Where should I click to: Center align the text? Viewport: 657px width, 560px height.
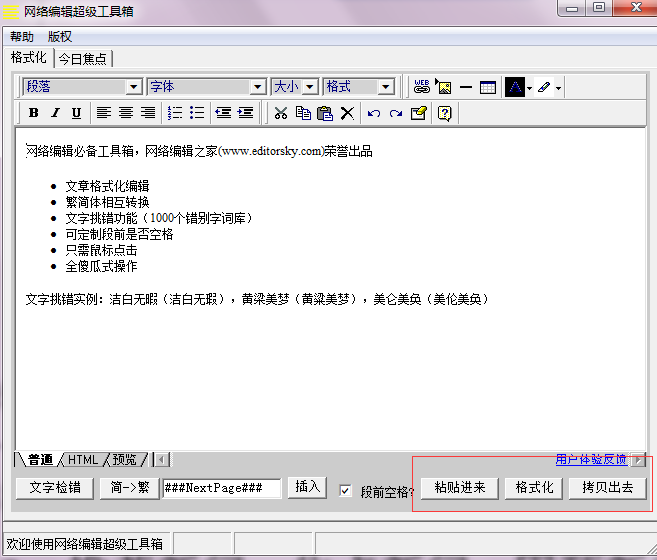126,113
